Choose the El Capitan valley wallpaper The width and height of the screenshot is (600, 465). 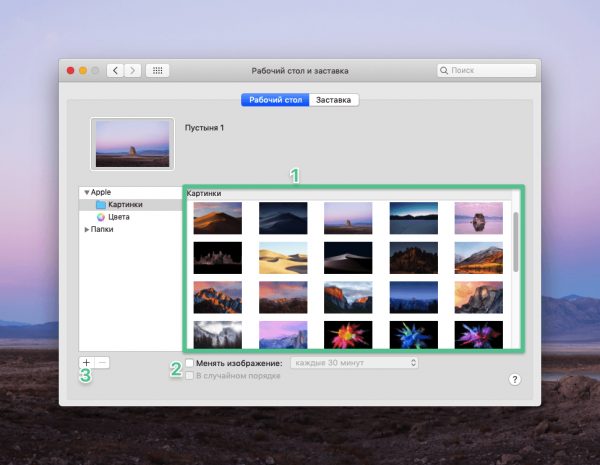(x=348, y=297)
